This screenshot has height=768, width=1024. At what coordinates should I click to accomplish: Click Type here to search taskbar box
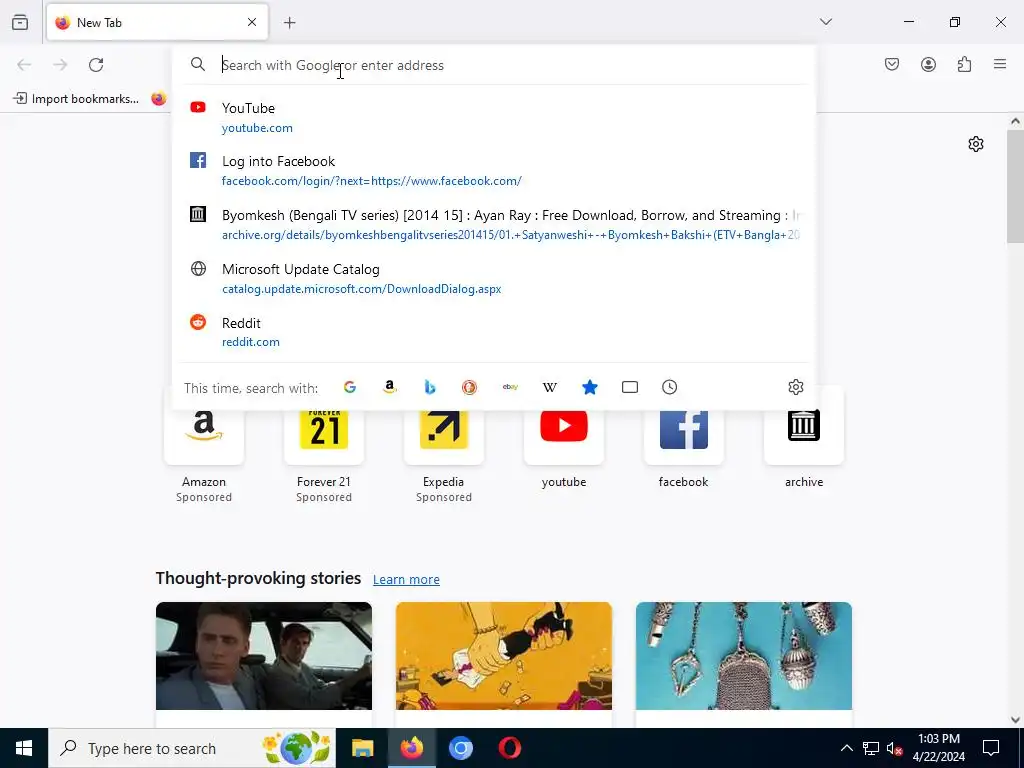click(x=192, y=748)
